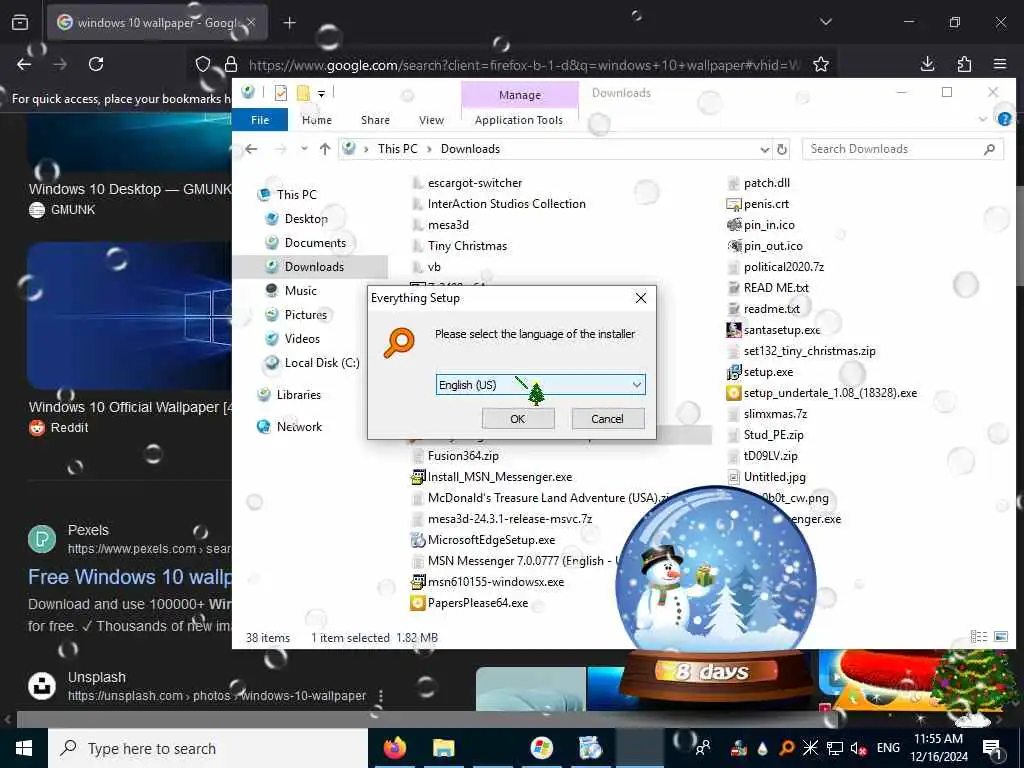
Task: Go up one folder level
Action: point(325,149)
